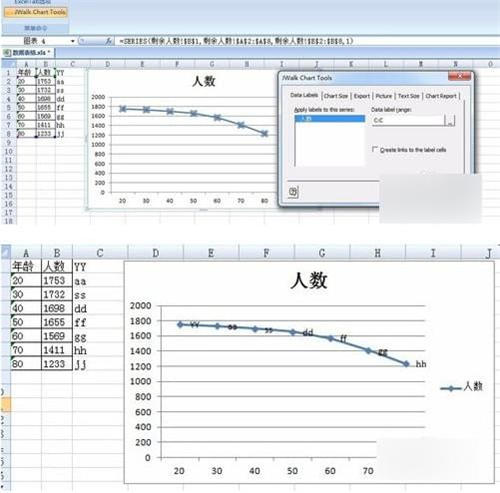Switch to the Chart Size tab
Viewport: 500px width, 493px height.
[x=336, y=96]
